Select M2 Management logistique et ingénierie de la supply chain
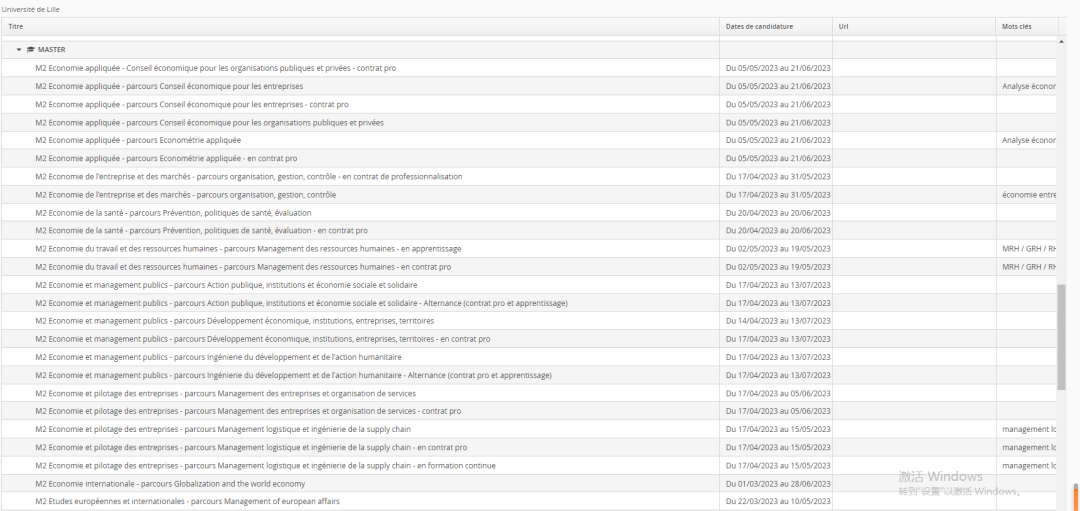Screen dimensions: 1080x511 pyautogui.click(x=223, y=429)
